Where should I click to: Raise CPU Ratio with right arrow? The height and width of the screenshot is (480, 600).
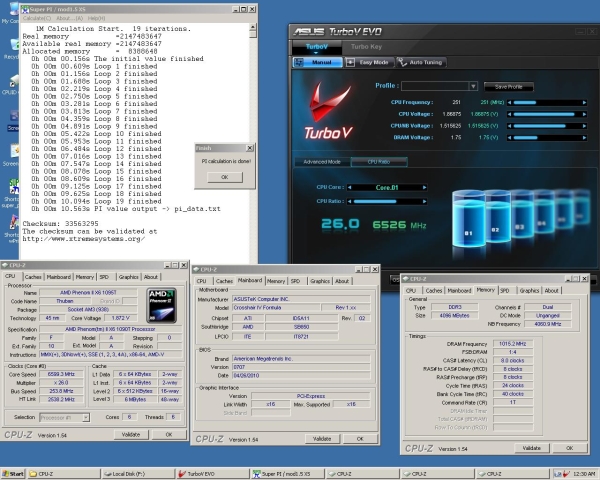tap(424, 201)
